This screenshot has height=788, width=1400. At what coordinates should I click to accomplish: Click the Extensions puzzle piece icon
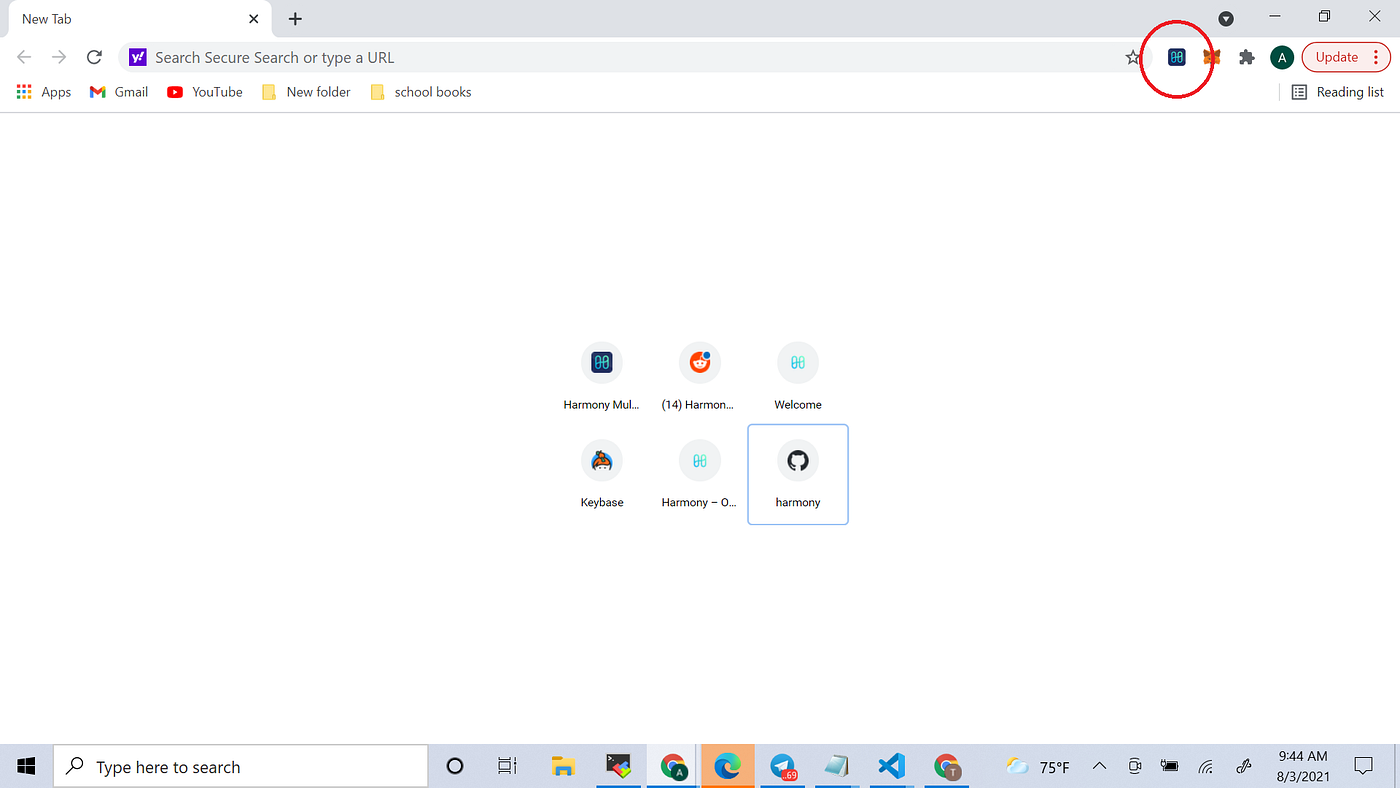(x=1246, y=57)
